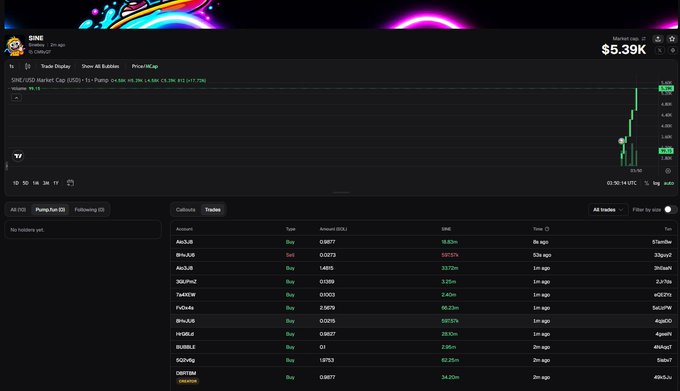Click the Account column header
680x391 pixels.
[184, 229]
